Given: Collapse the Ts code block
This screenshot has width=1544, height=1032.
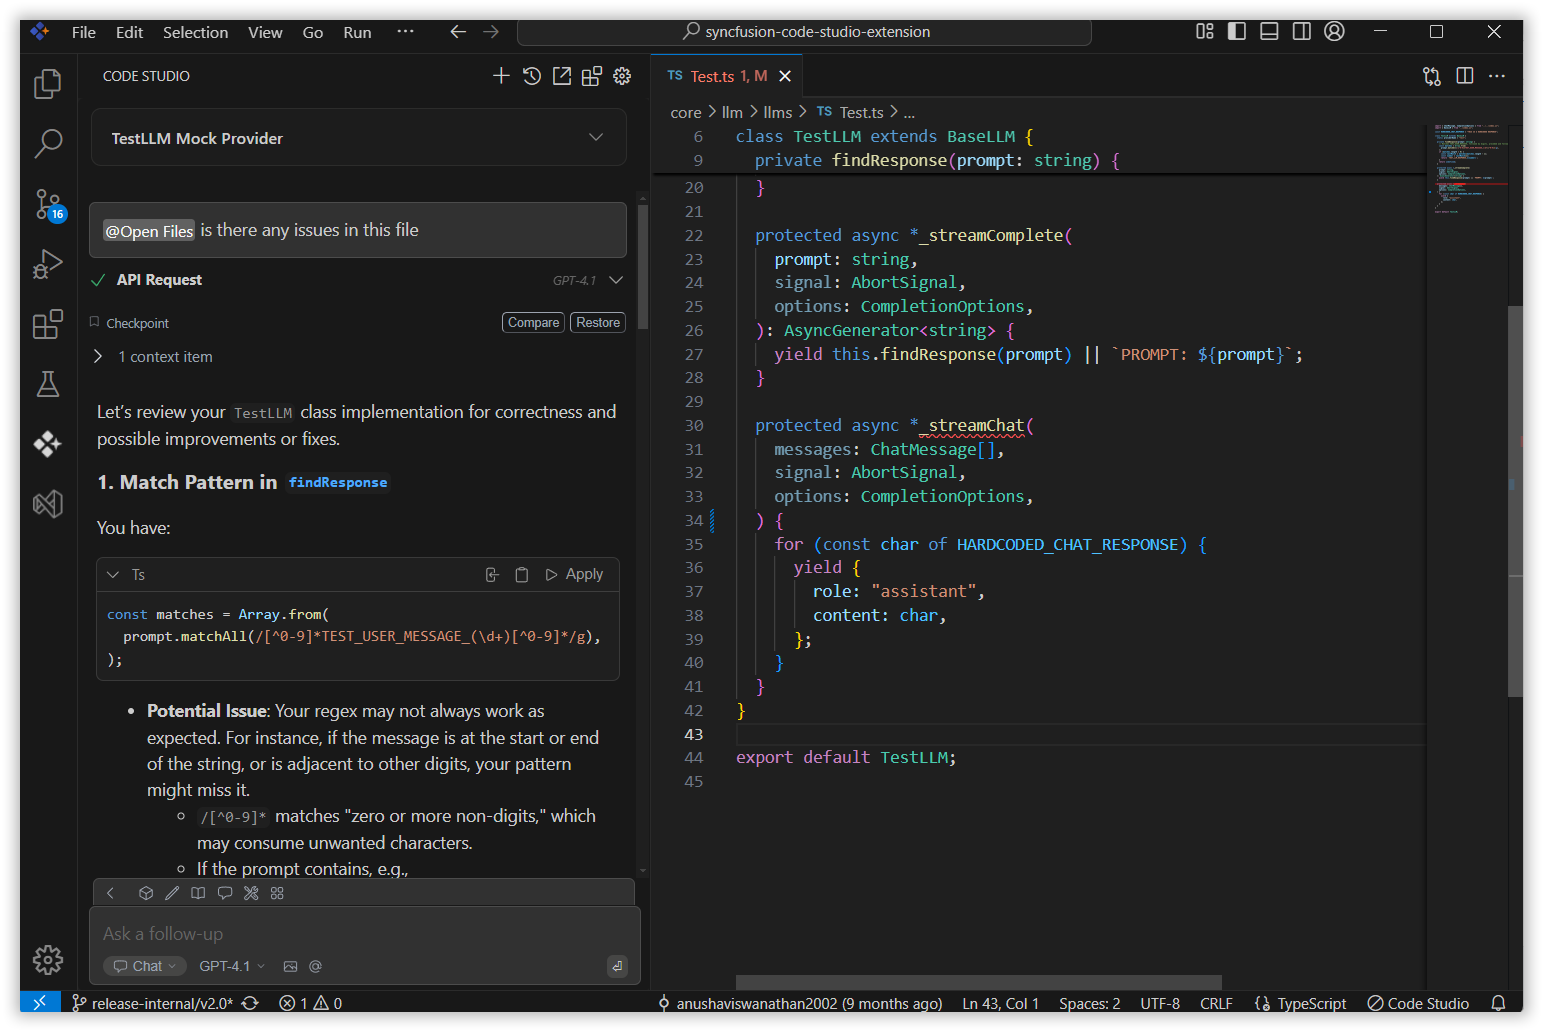Looking at the screenshot, I should pyautogui.click(x=113, y=575).
